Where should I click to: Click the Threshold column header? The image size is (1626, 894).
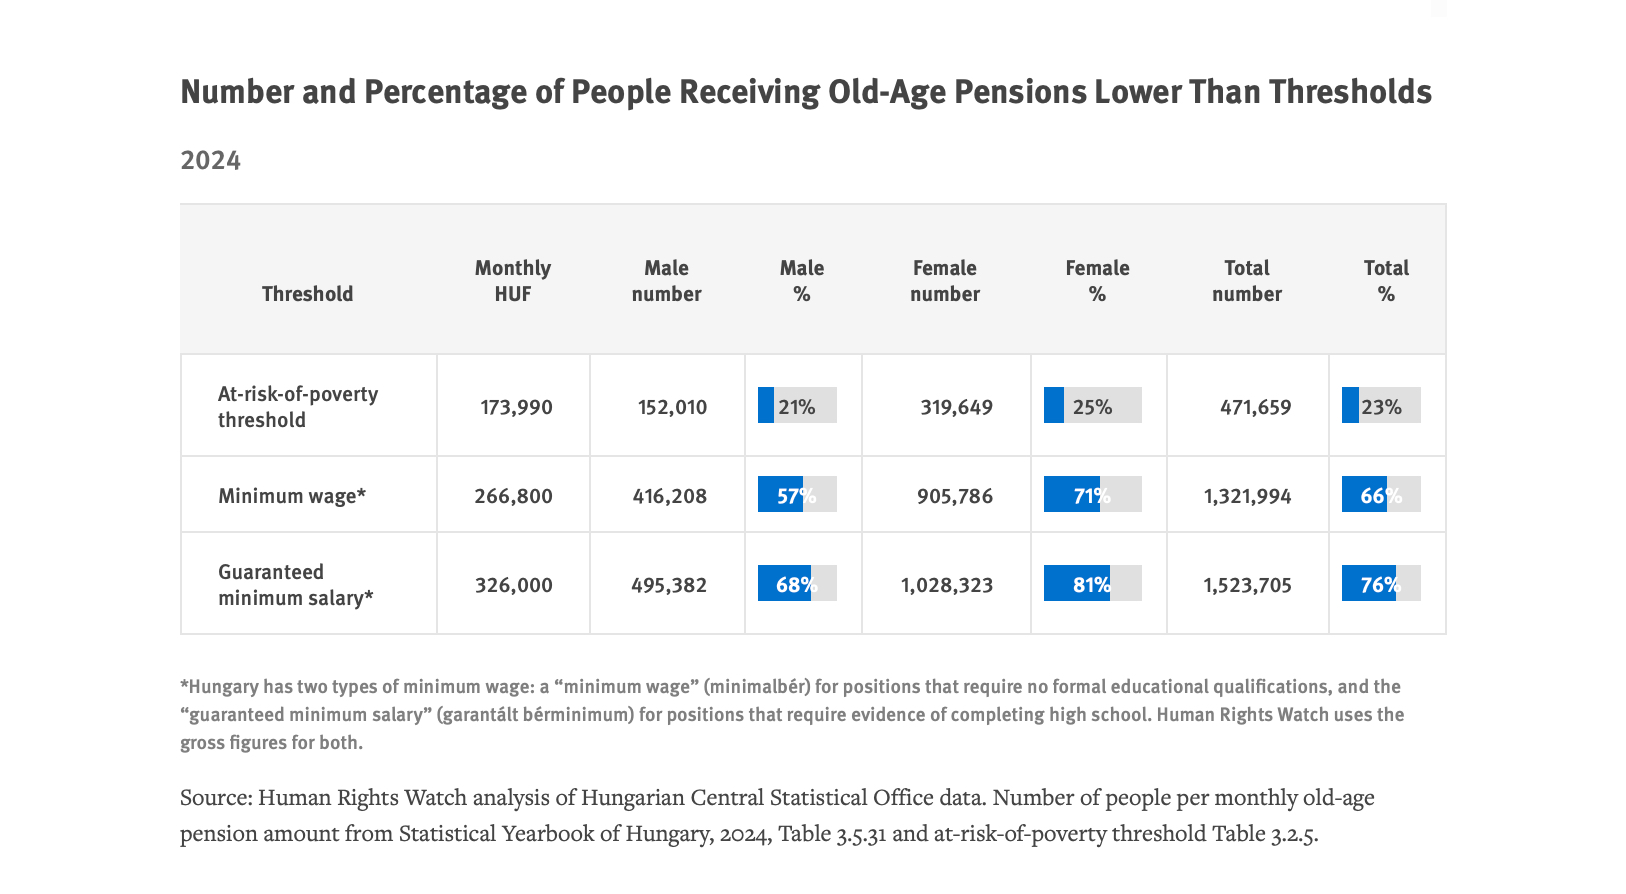tap(307, 294)
